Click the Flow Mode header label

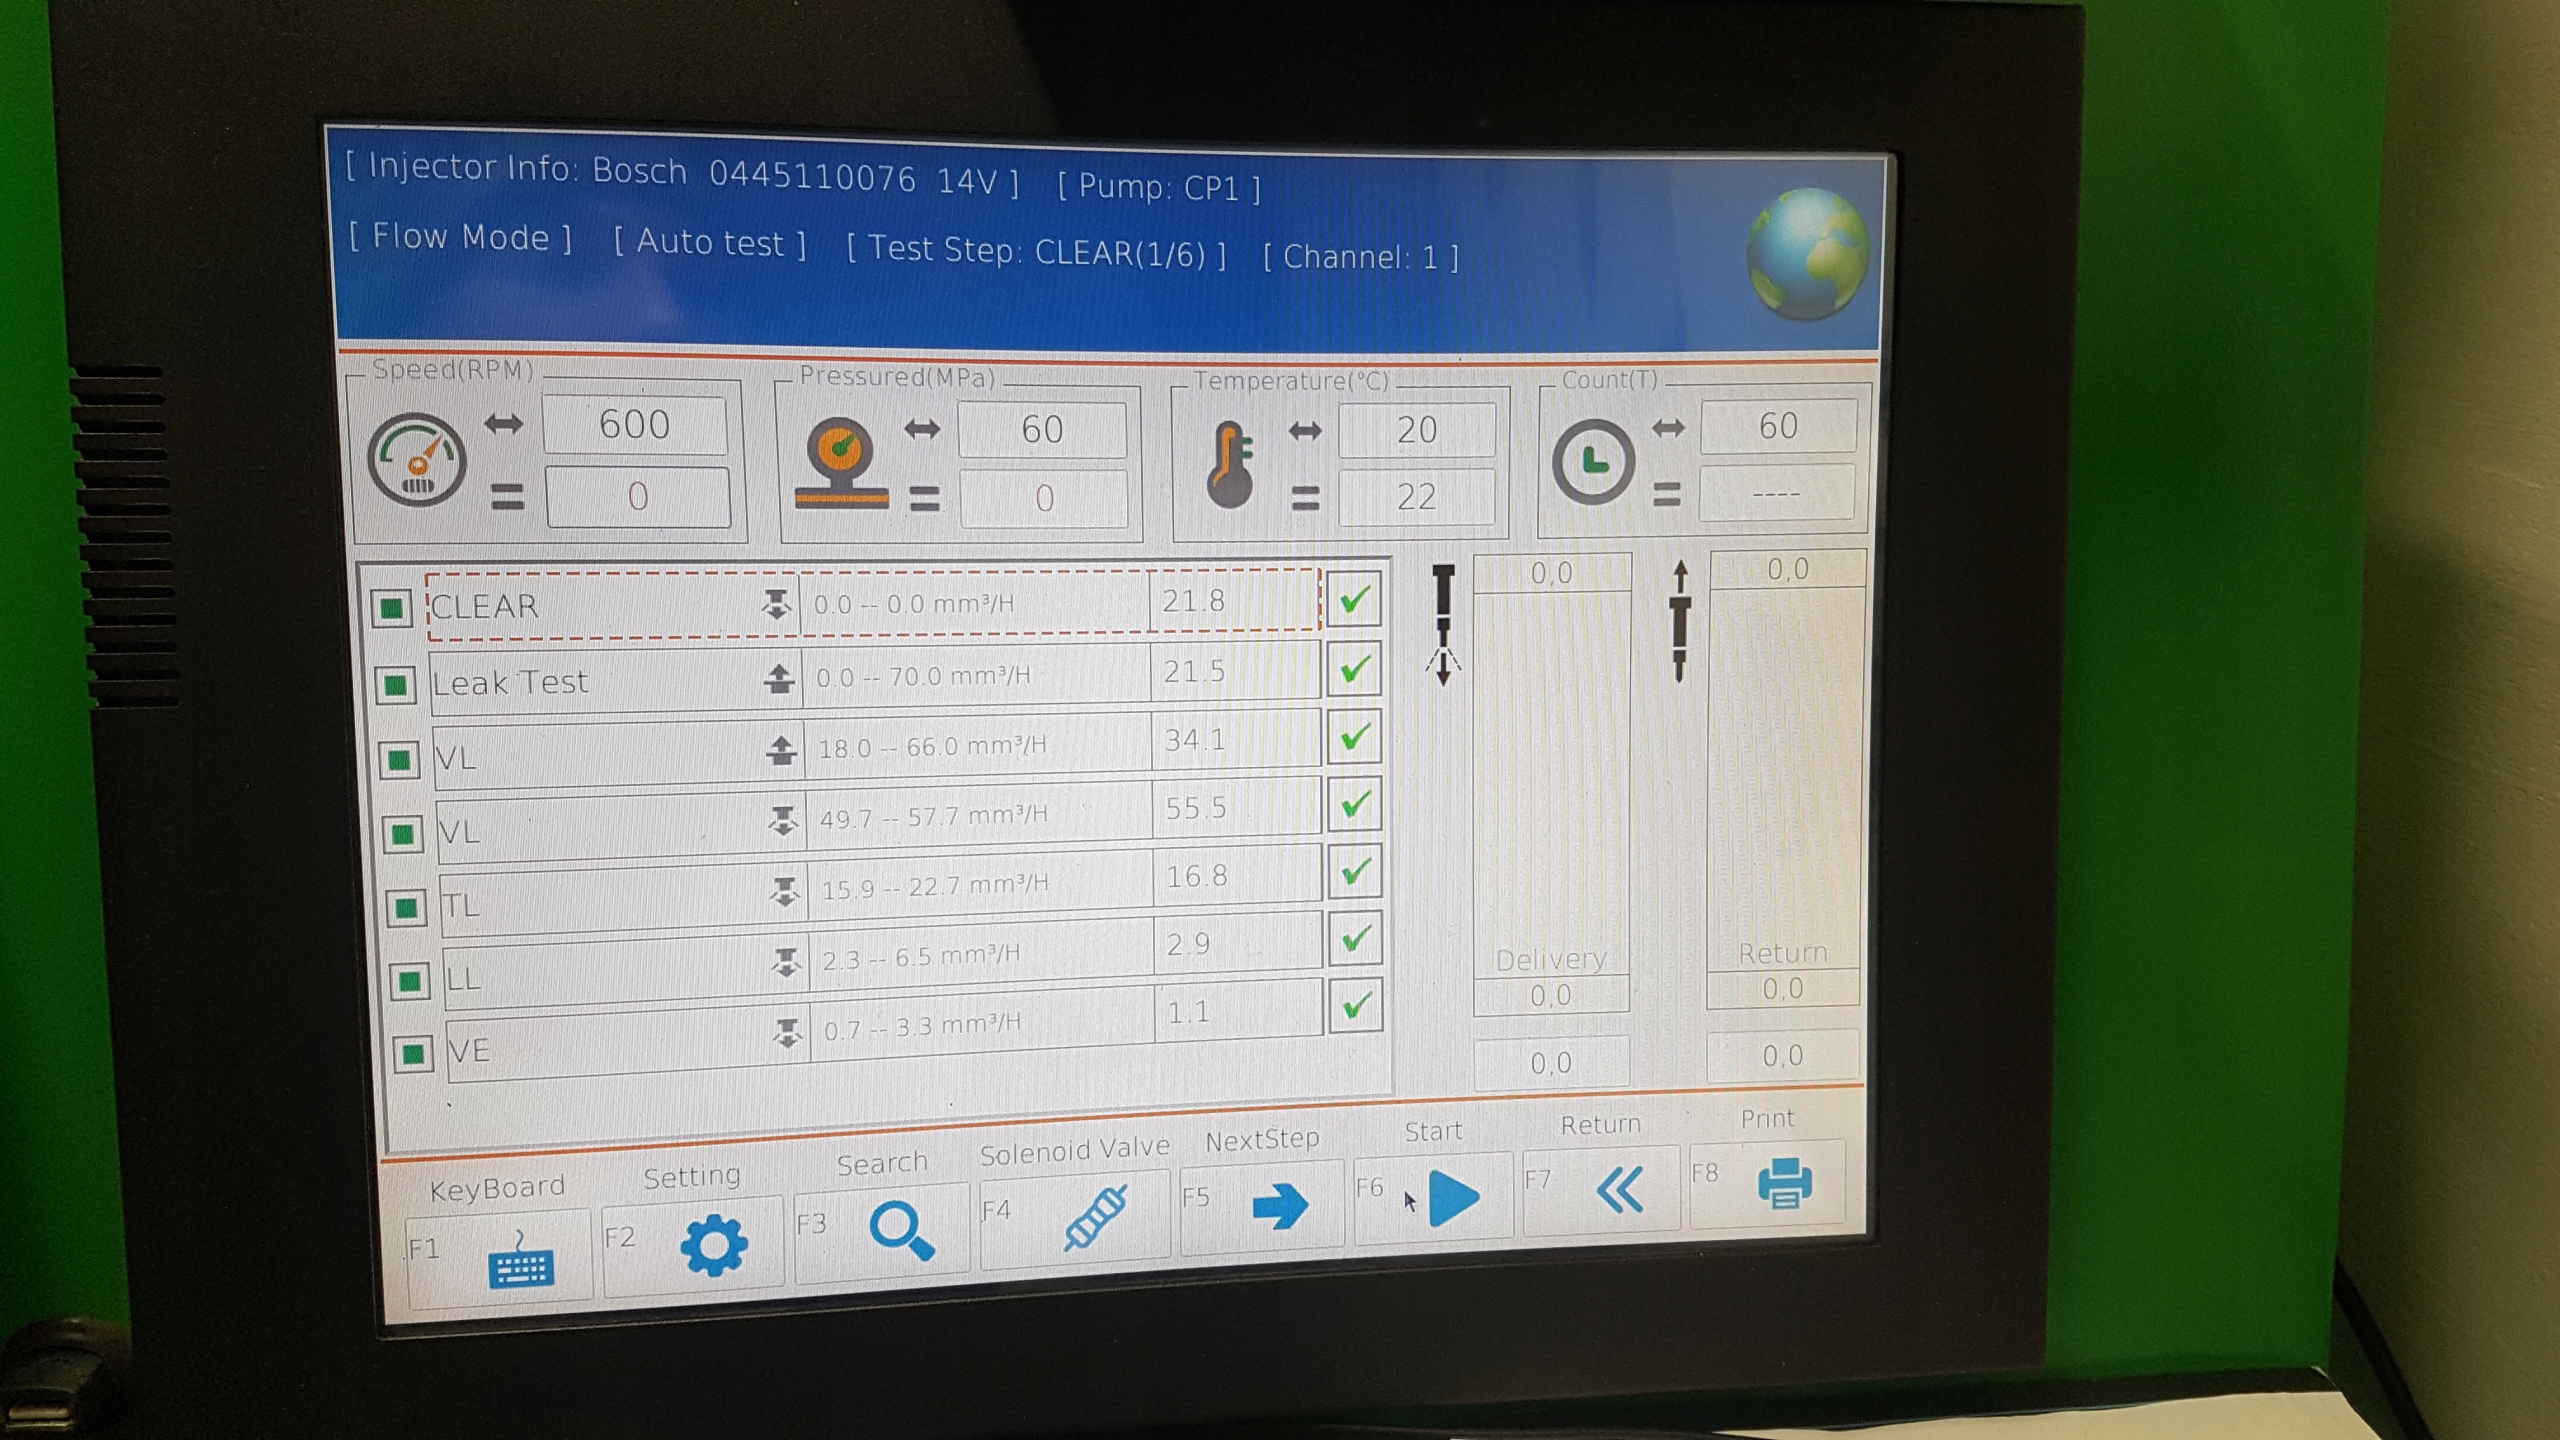460,237
